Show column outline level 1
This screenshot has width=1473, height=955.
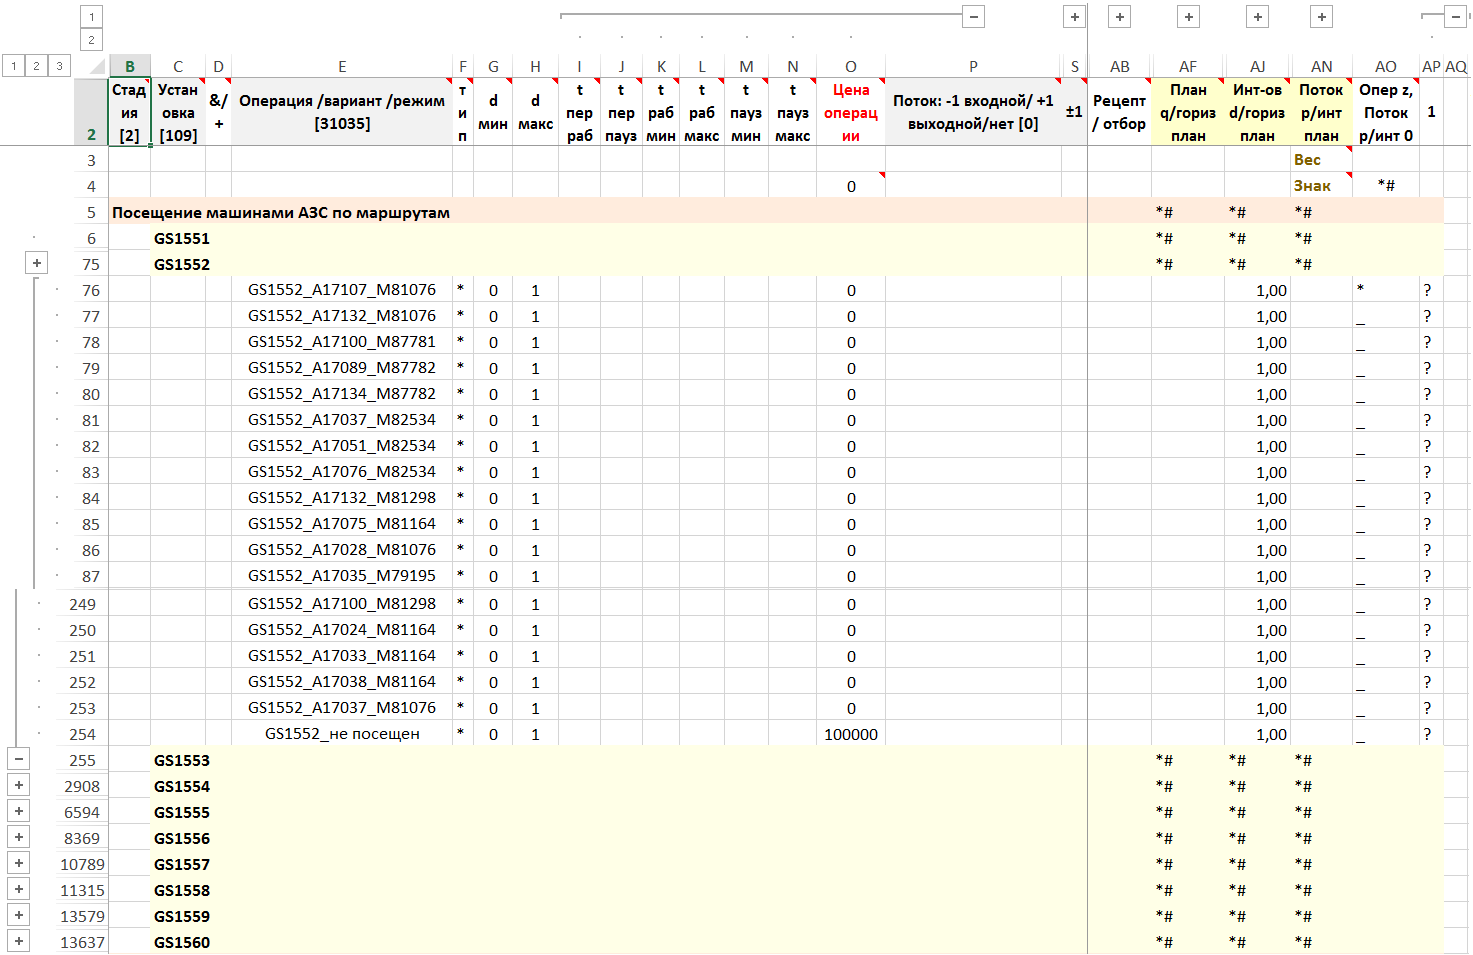pyautogui.click(x=91, y=17)
